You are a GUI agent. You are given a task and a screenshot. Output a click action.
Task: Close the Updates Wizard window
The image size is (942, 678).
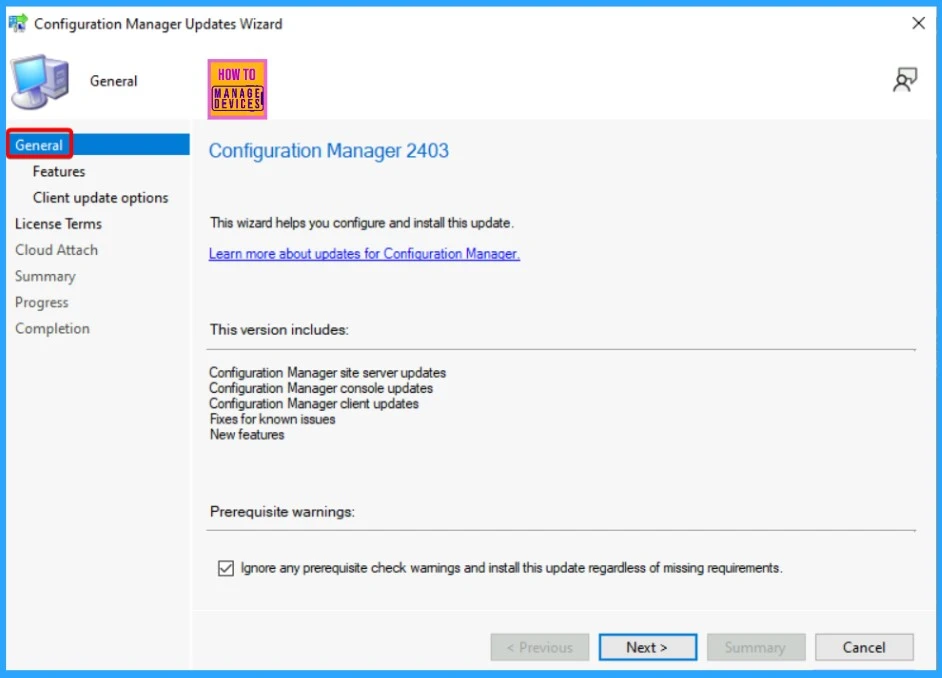[918, 23]
